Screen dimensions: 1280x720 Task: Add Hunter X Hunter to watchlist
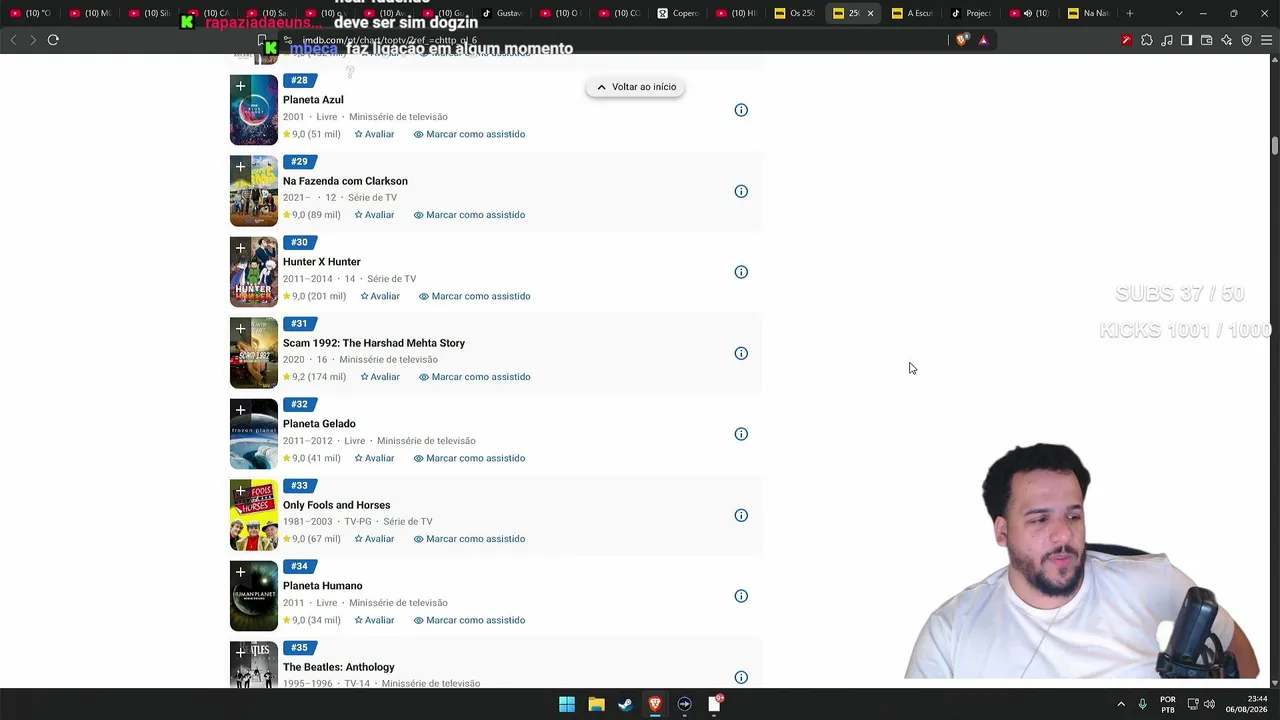[x=240, y=249]
